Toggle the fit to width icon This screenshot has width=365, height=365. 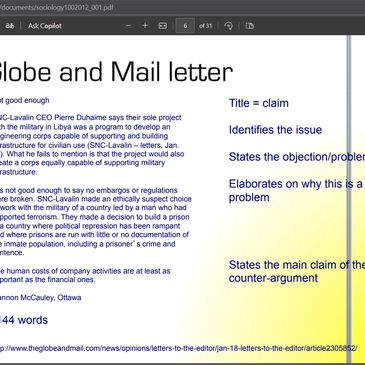pos(163,26)
